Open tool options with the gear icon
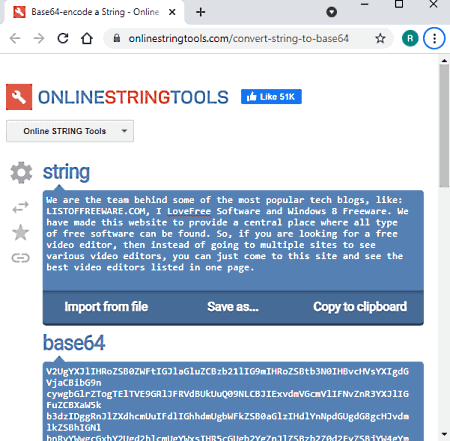450x441 pixels. [x=21, y=173]
